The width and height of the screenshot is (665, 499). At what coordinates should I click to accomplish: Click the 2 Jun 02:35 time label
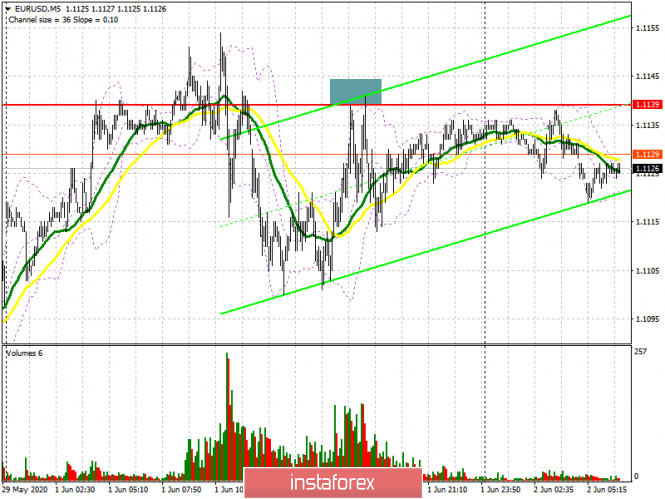(x=556, y=490)
